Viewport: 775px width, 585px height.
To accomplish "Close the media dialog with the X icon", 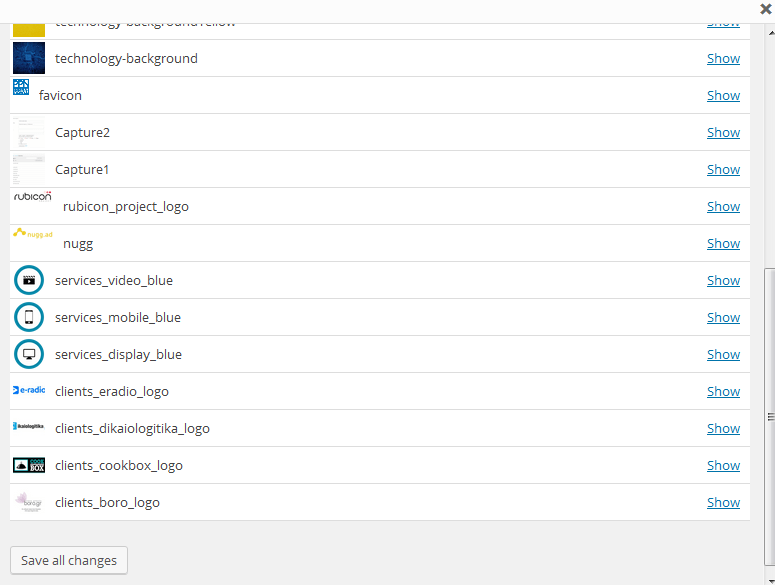I will click(x=766, y=9).
